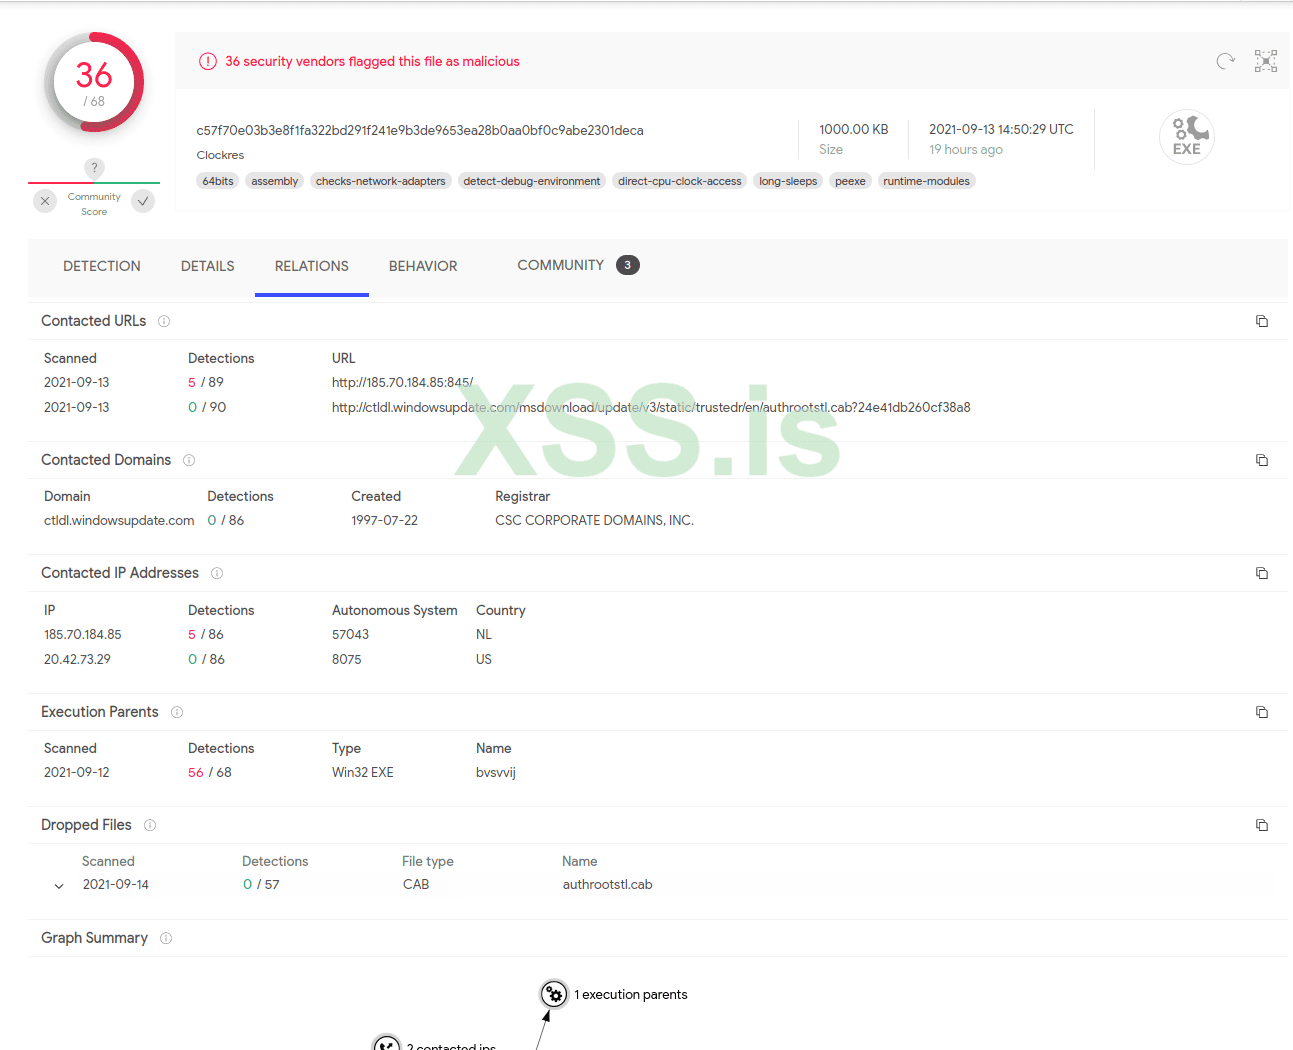Copy the Contacted Domains section
The image size is (1293, 1050).
click(x=1262, y=460)
